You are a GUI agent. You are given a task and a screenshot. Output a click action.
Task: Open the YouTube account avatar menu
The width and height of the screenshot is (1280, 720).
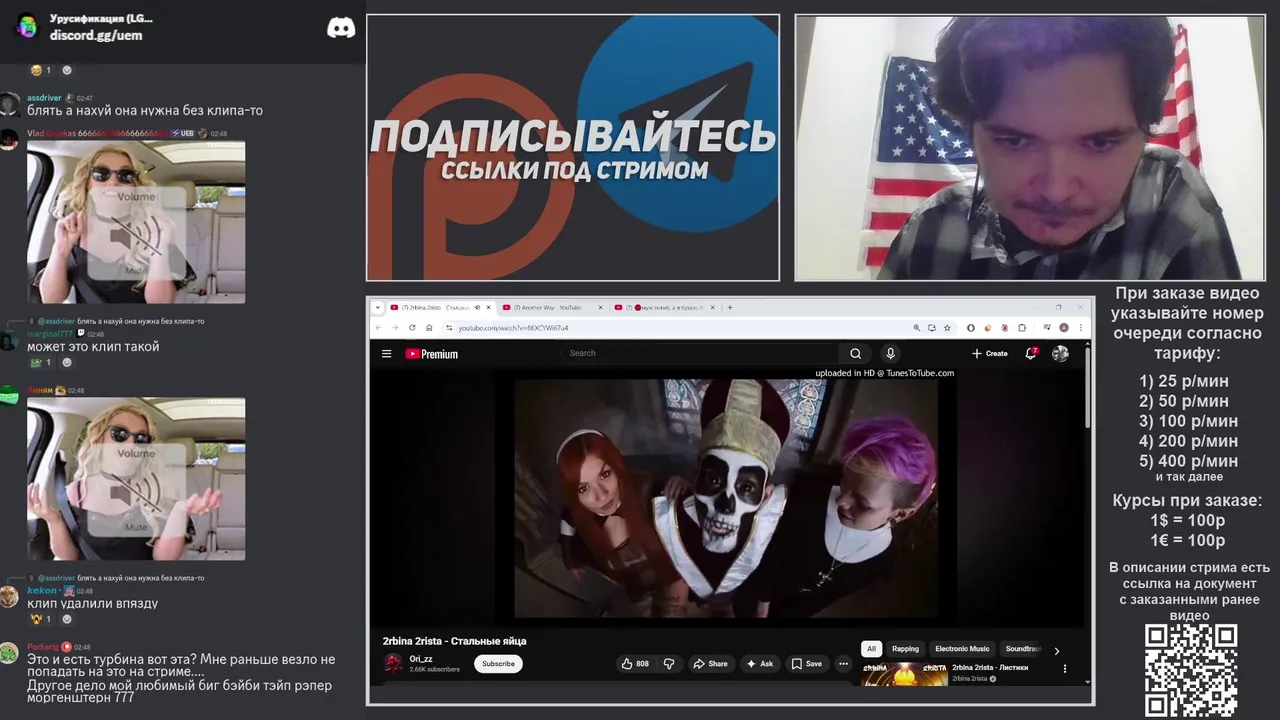coord(1060,353)
